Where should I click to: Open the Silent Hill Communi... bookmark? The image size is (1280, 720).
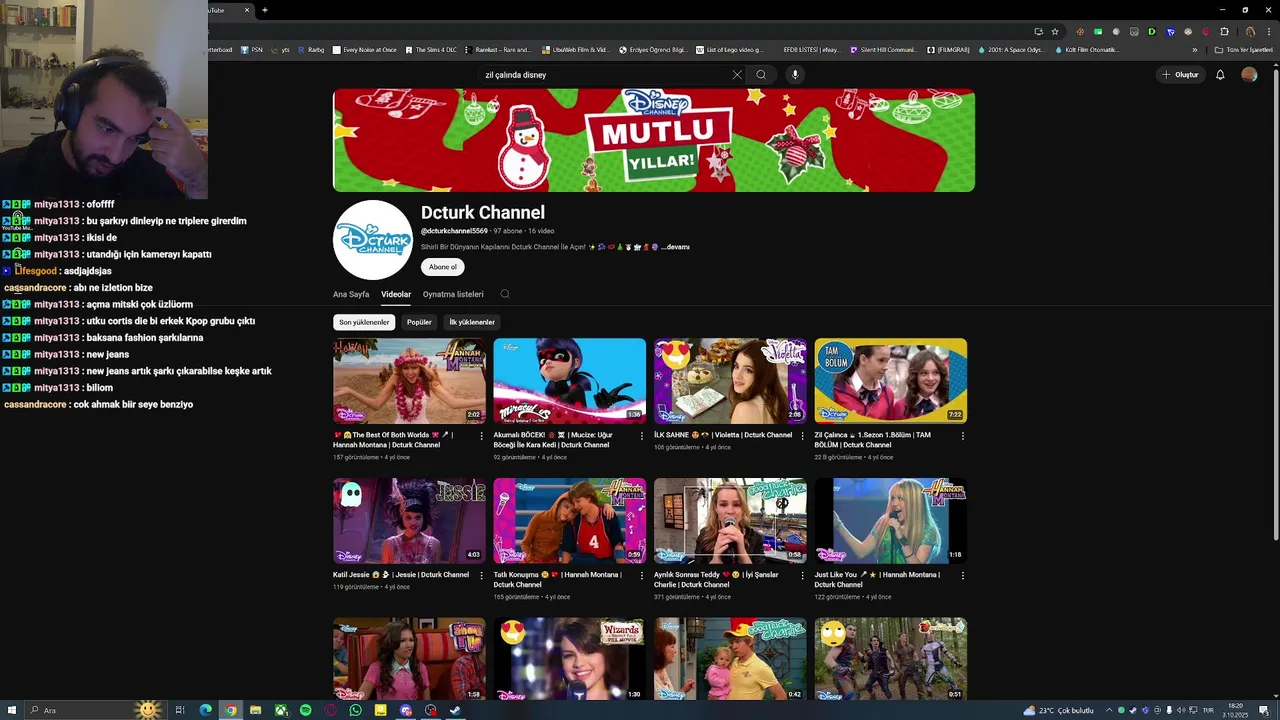[x=882, y=49]
